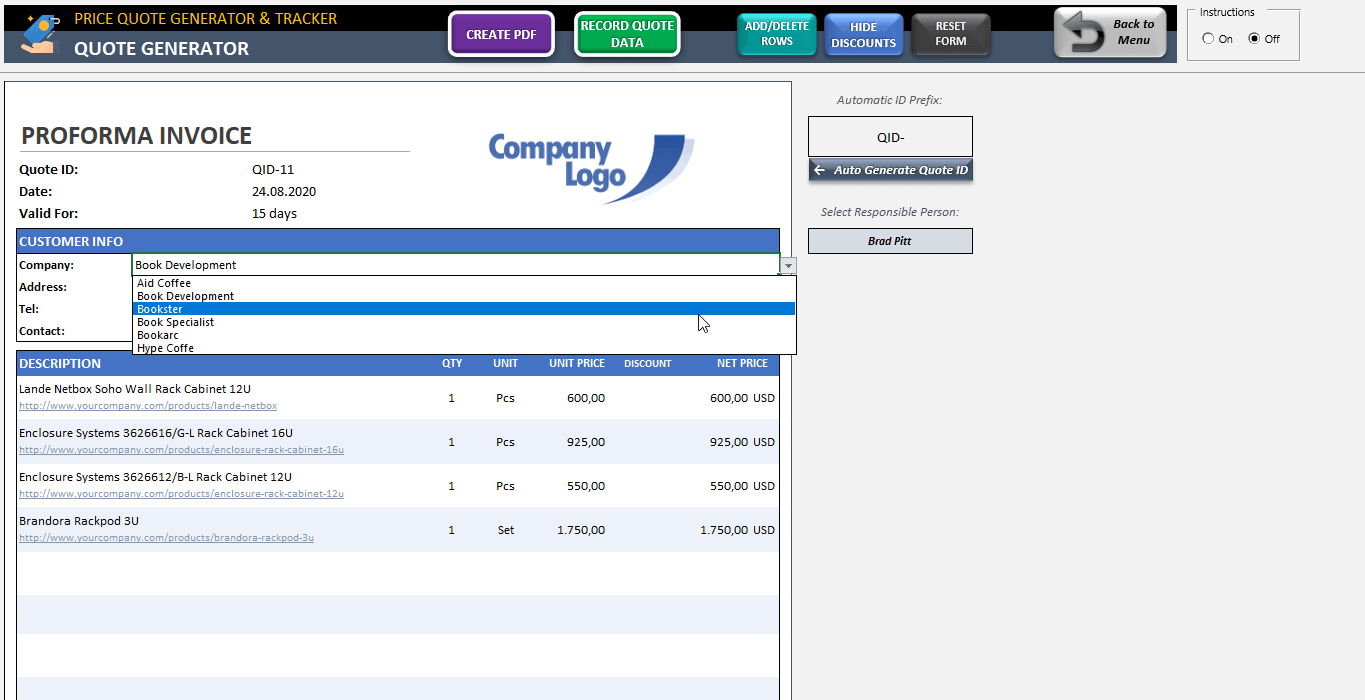Choose Aid Coffee from company list
The width and height of the screenshot is (1365, 700).
(464, 283)
